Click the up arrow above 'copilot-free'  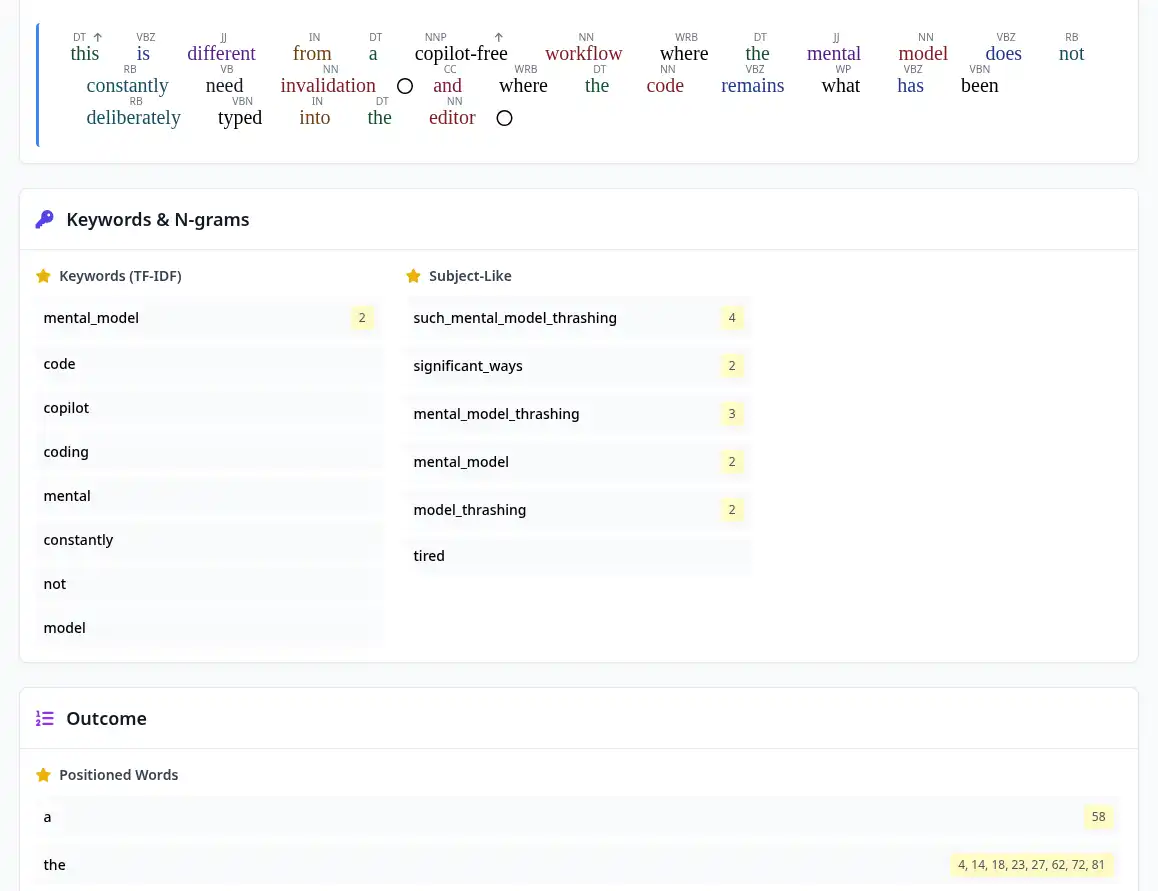point(499,38)
